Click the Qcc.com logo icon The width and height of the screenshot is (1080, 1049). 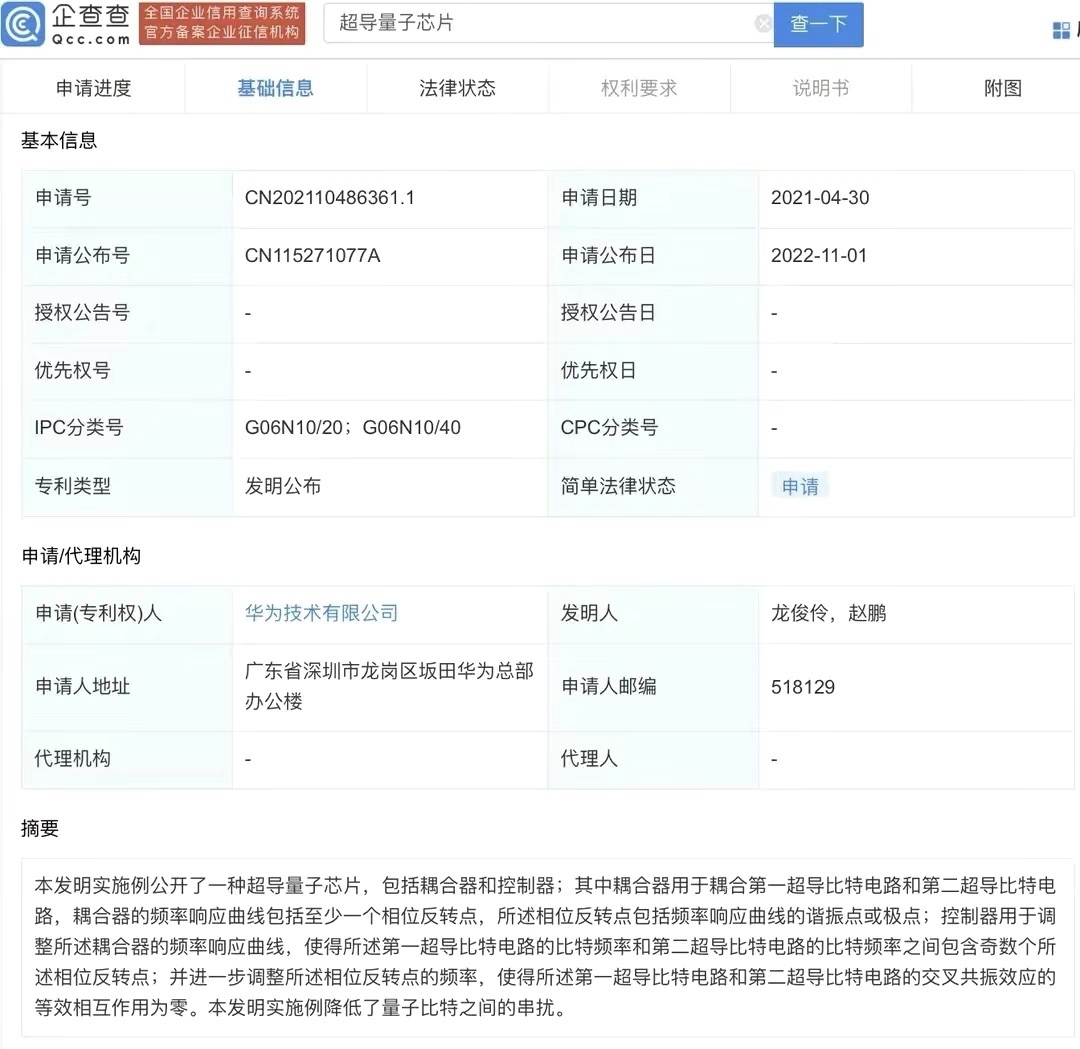click(x=23, y=24)
